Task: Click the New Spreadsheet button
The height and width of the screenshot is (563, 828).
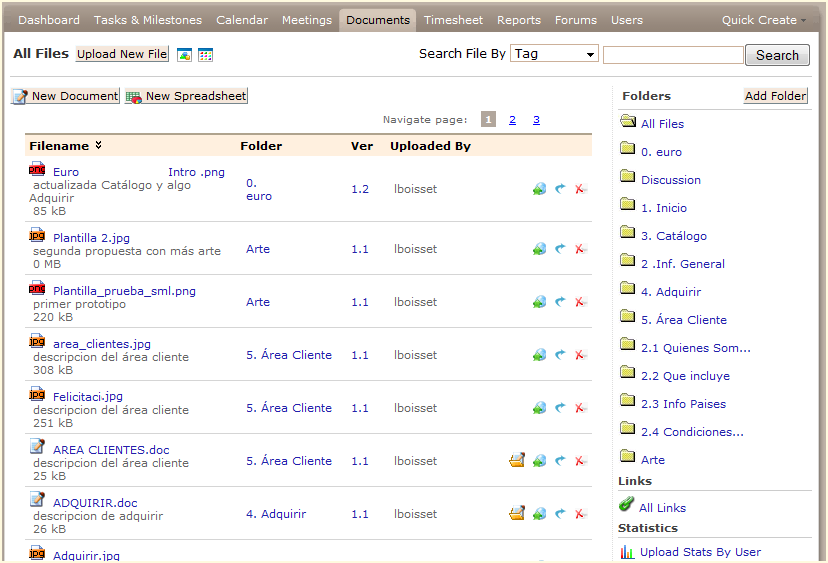Action: (186, 97)
